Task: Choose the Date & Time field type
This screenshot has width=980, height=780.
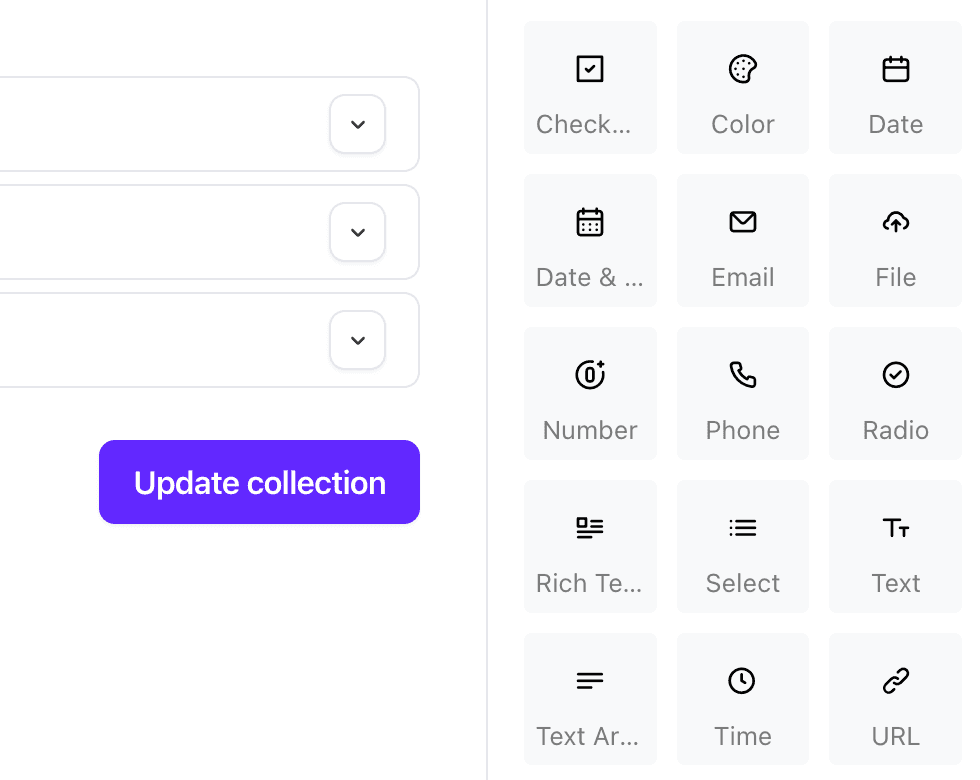Action: point(590,240)
